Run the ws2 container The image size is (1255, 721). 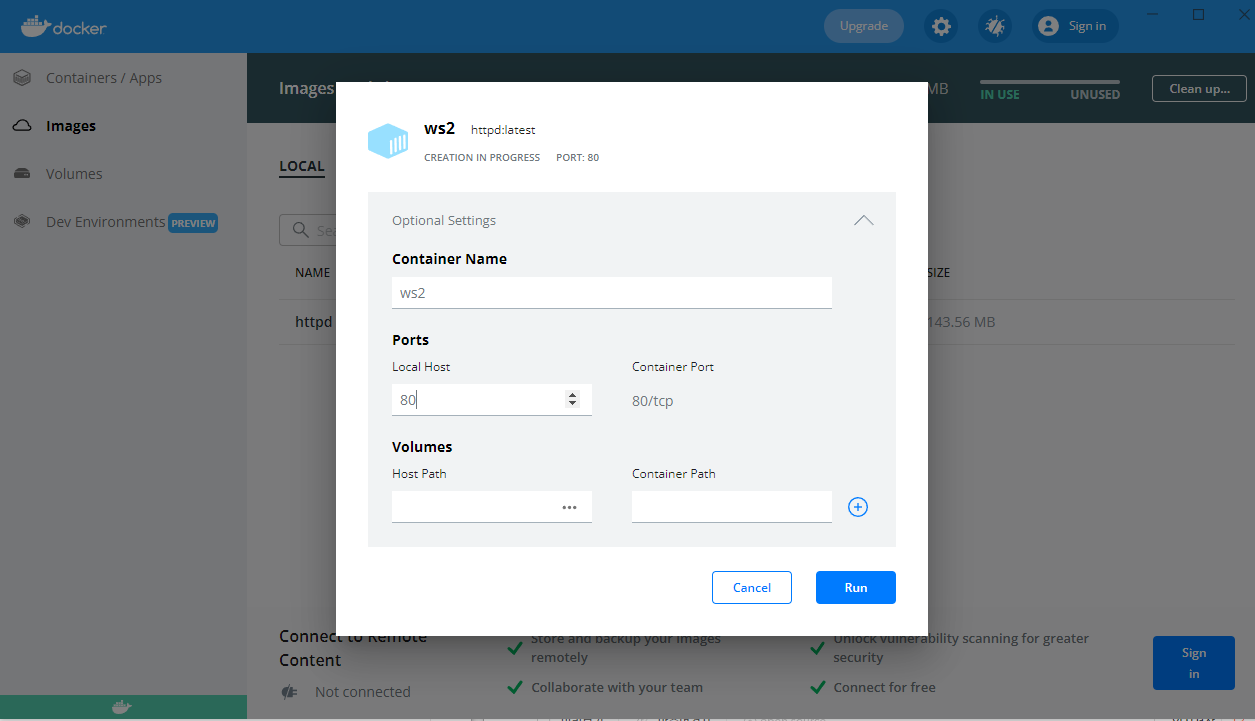click(x=856, y=588)
